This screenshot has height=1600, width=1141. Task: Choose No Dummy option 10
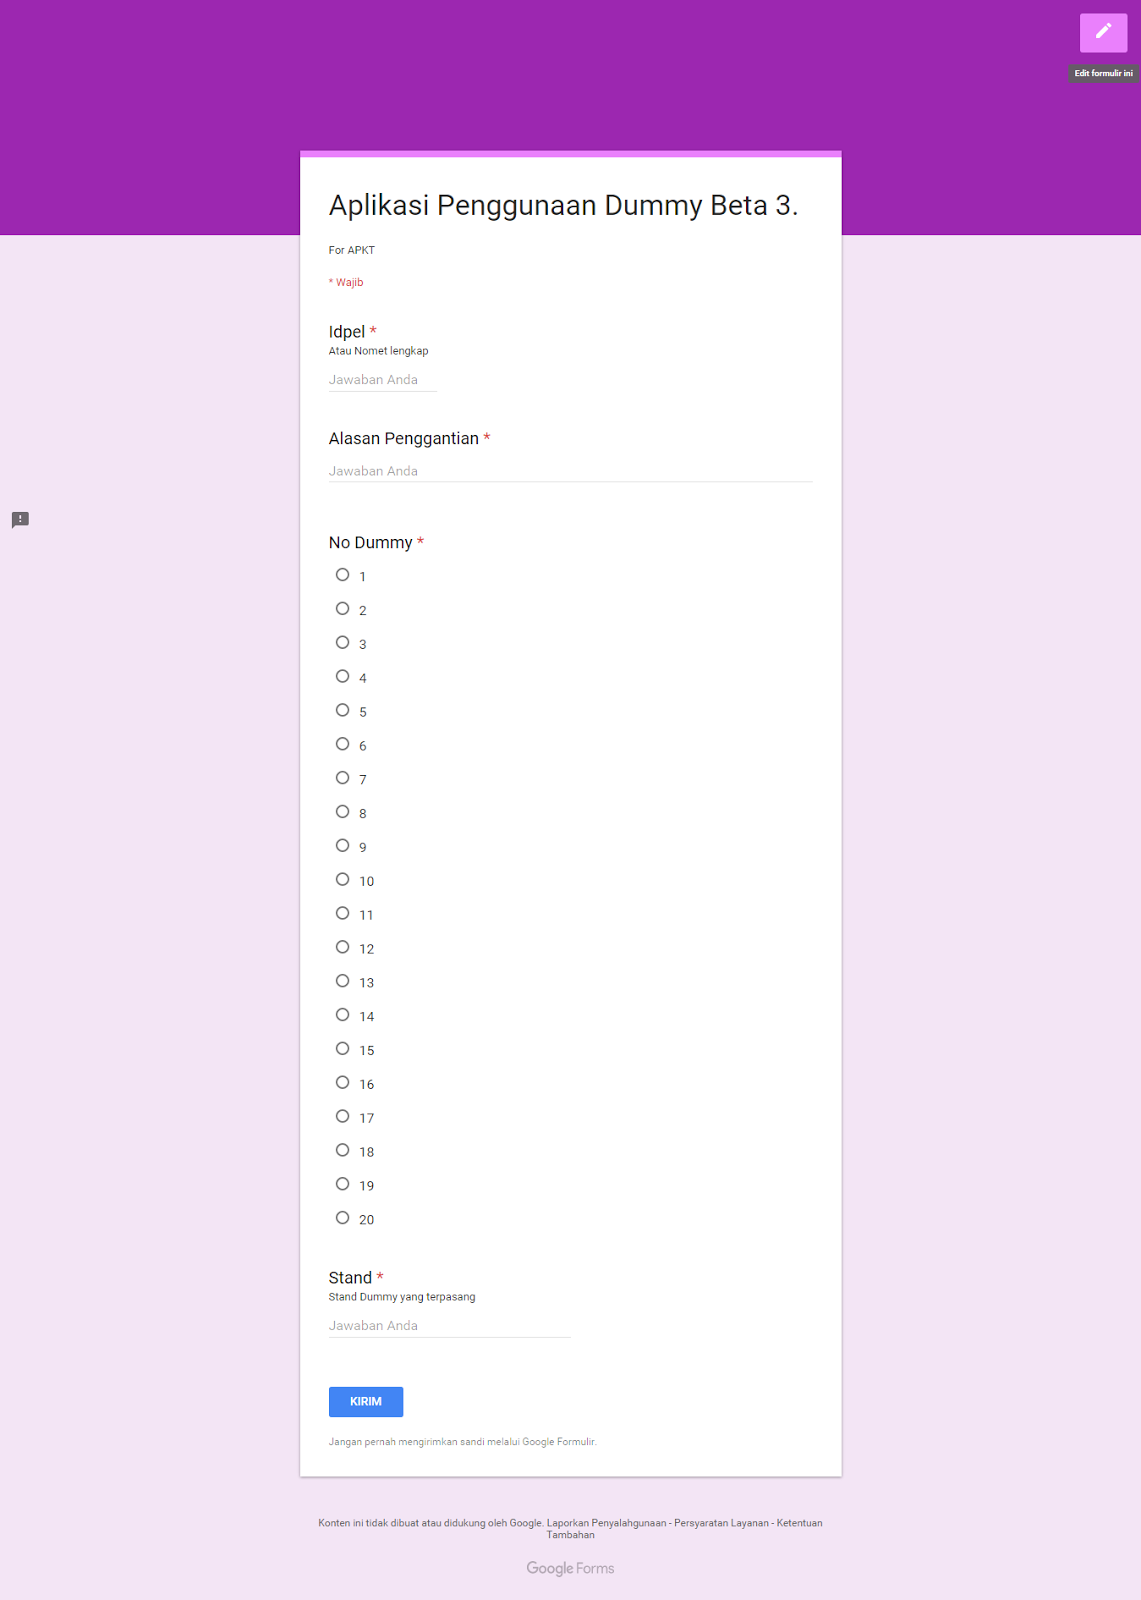342,880
